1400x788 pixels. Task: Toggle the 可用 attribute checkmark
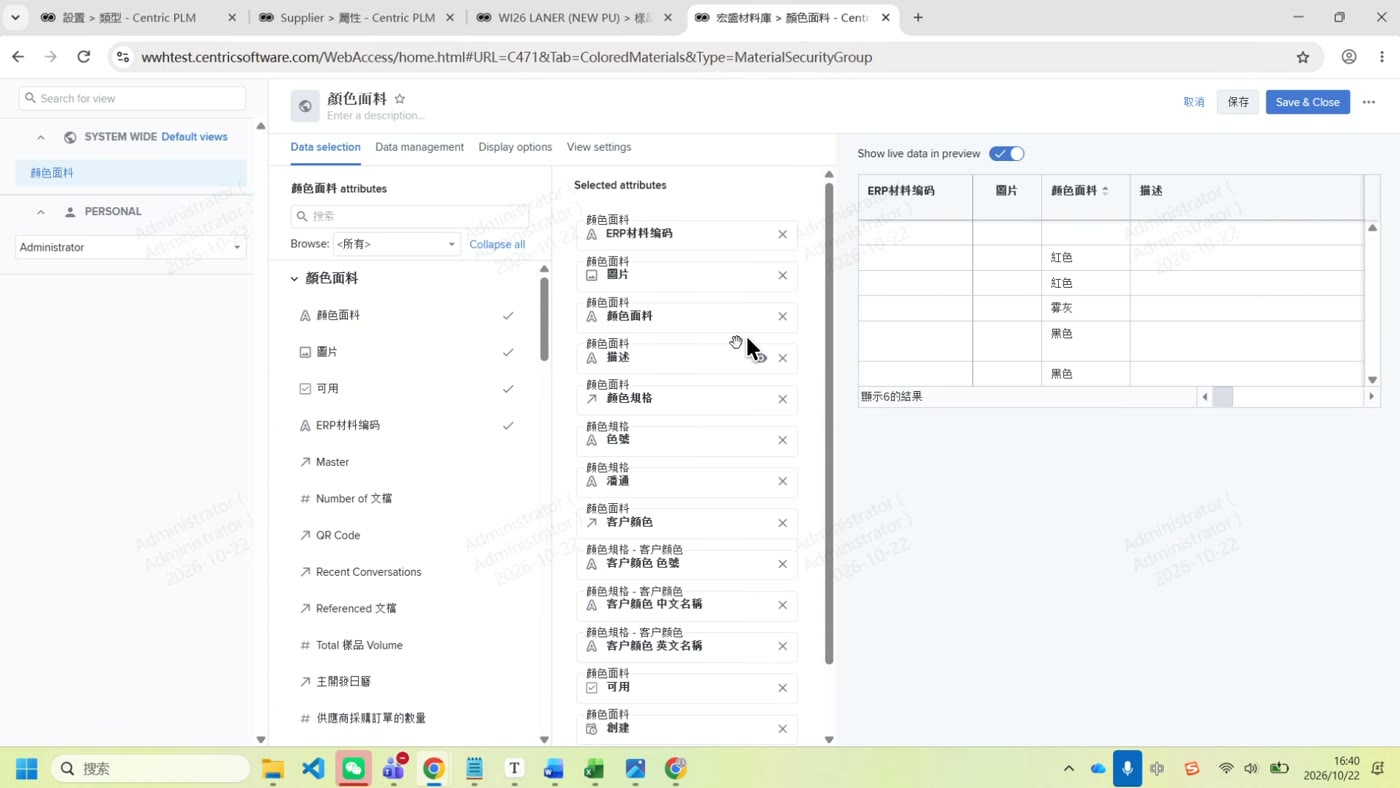(508, 389)
